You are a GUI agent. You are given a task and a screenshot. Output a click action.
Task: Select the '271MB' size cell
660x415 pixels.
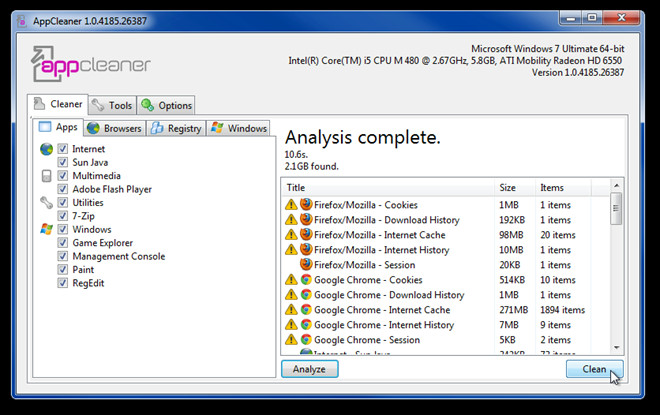pyautogui.click(x=514, y=310)
